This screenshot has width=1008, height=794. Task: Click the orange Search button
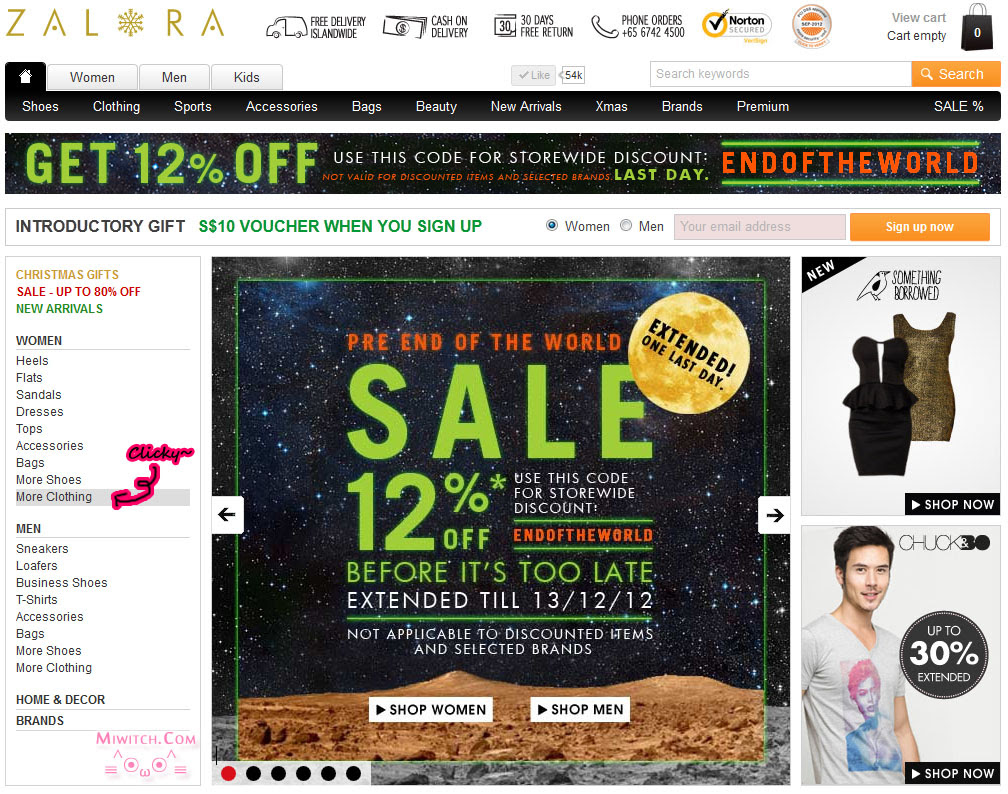955,74
